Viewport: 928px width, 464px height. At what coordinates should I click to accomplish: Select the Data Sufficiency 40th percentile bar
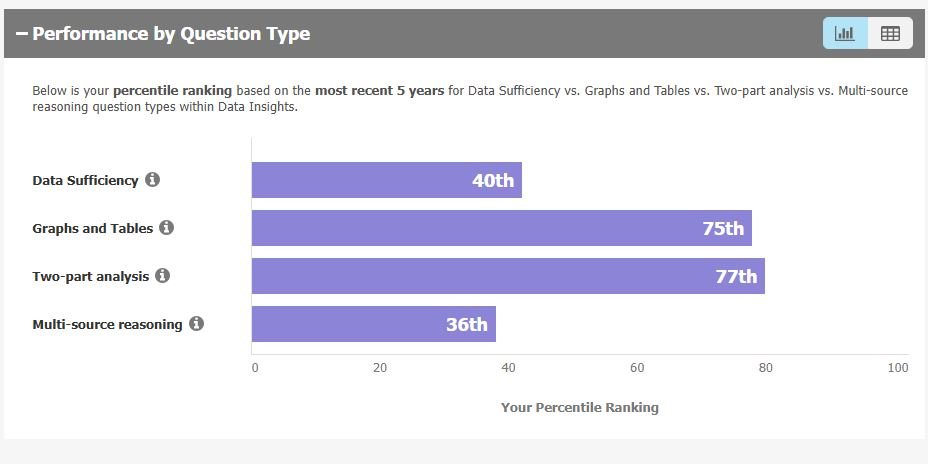[386, 180]
